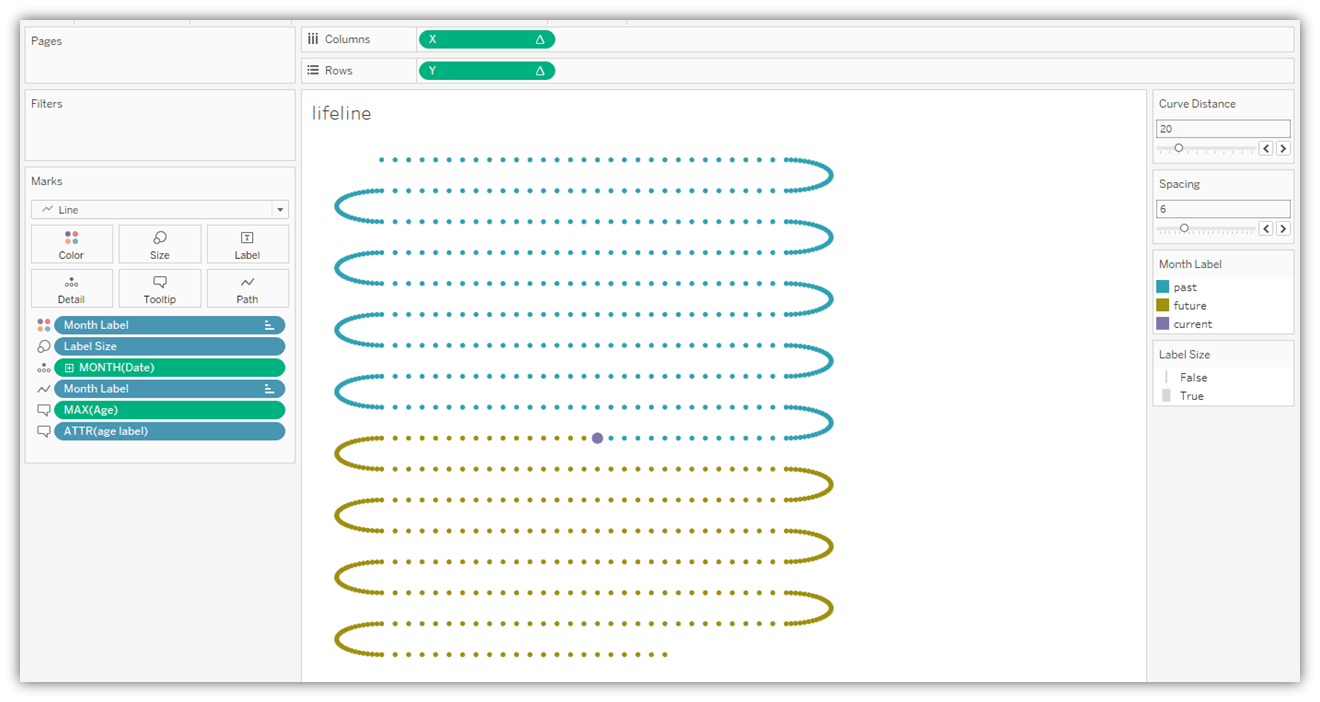1320x702 pixels.
Task: Click the Y pill on Rows shelf
Action: [486, 71]
